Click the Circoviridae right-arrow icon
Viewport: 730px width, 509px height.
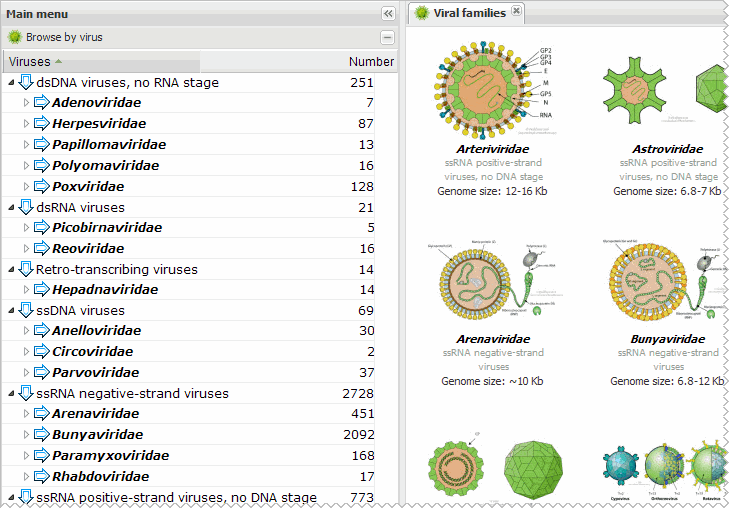click(x=41, y=351)
